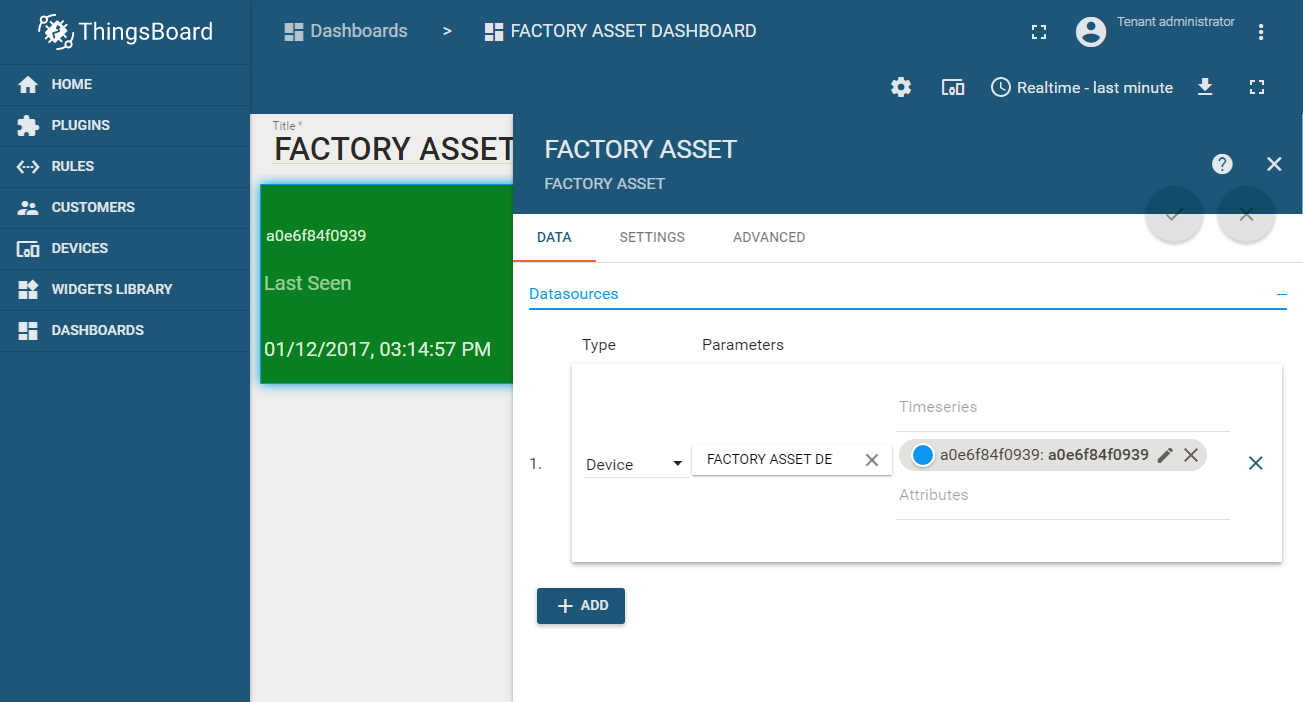Decline changes with round X button

(1246, 214)
